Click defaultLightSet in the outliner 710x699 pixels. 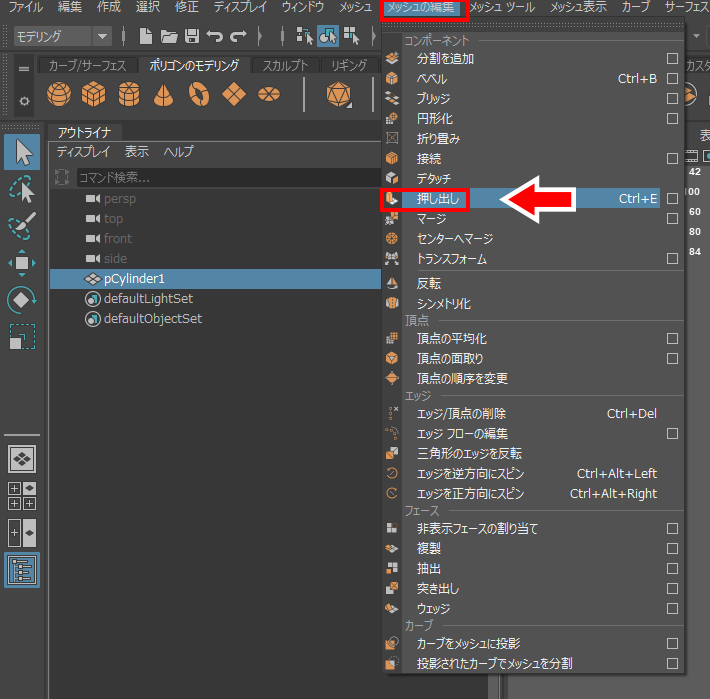click(148, 298)
